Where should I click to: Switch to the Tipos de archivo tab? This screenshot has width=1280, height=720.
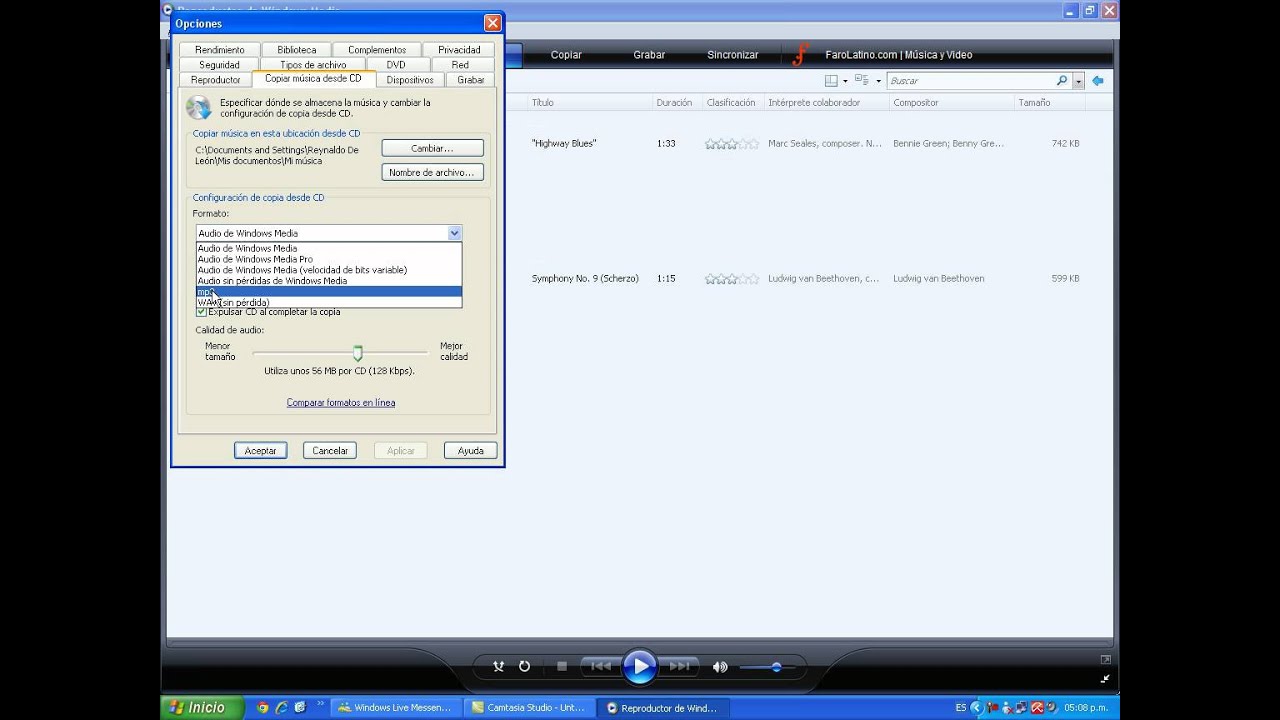[x=313, y=65]
